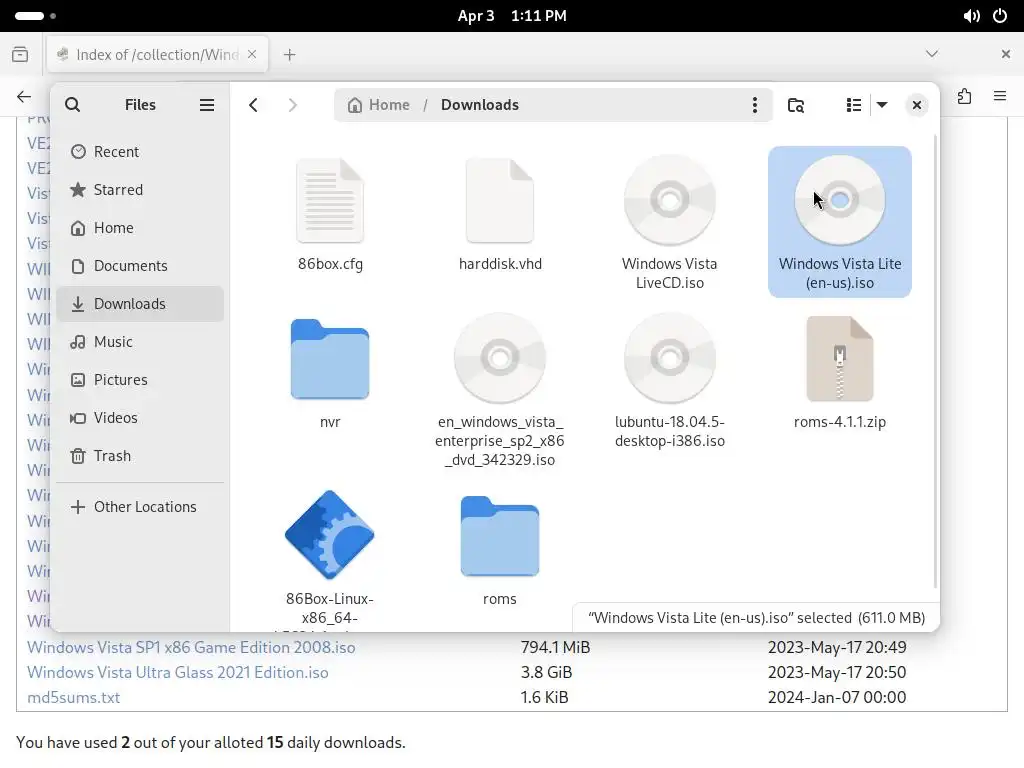This screenshot has height=768, width=1024.
Task: Click Home in the path bar
Action: click(x=379, y=104)
